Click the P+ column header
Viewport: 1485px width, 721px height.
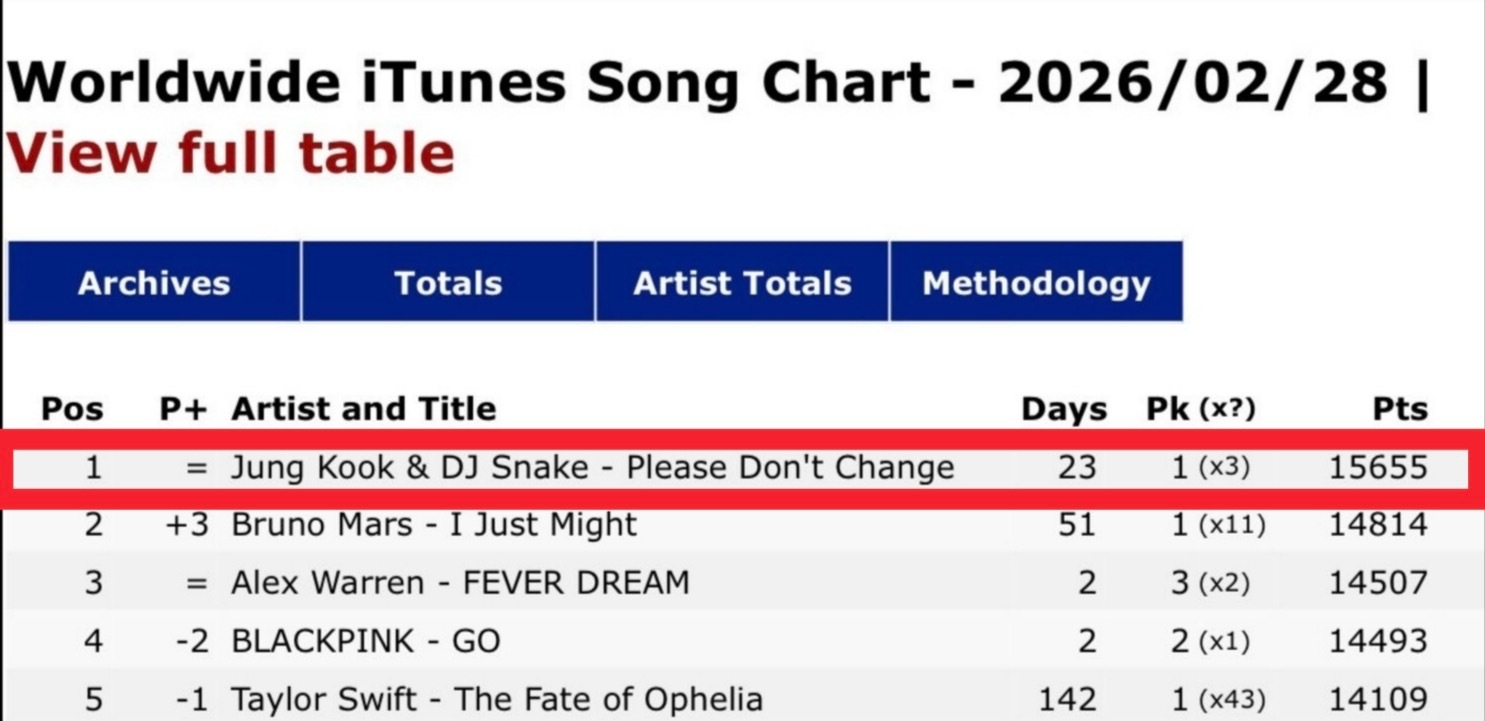click(183, 409)
